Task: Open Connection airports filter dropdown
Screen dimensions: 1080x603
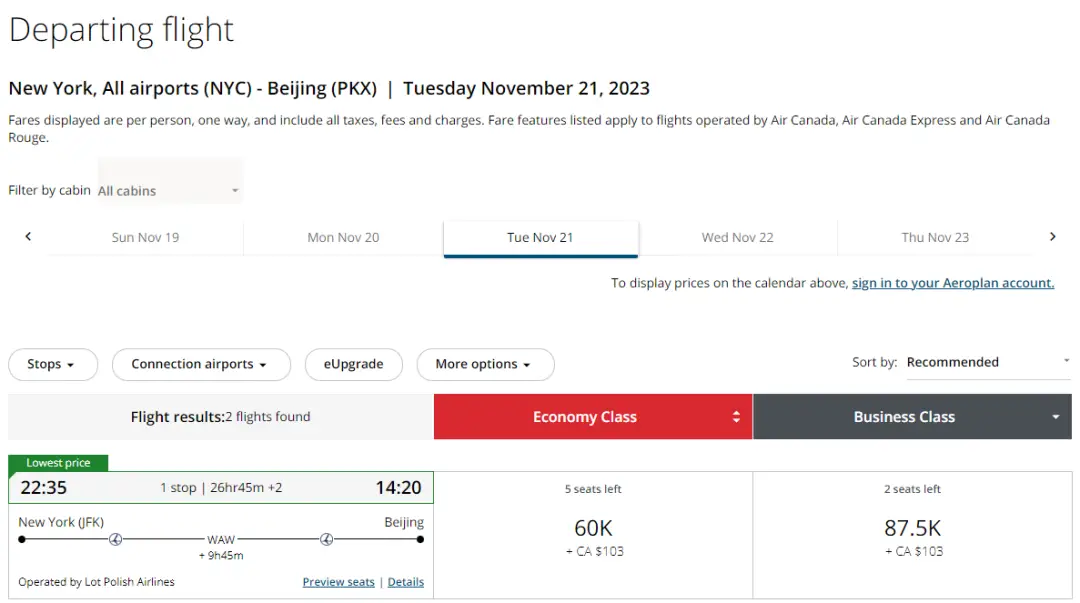Action: click(x=200, y=364)
